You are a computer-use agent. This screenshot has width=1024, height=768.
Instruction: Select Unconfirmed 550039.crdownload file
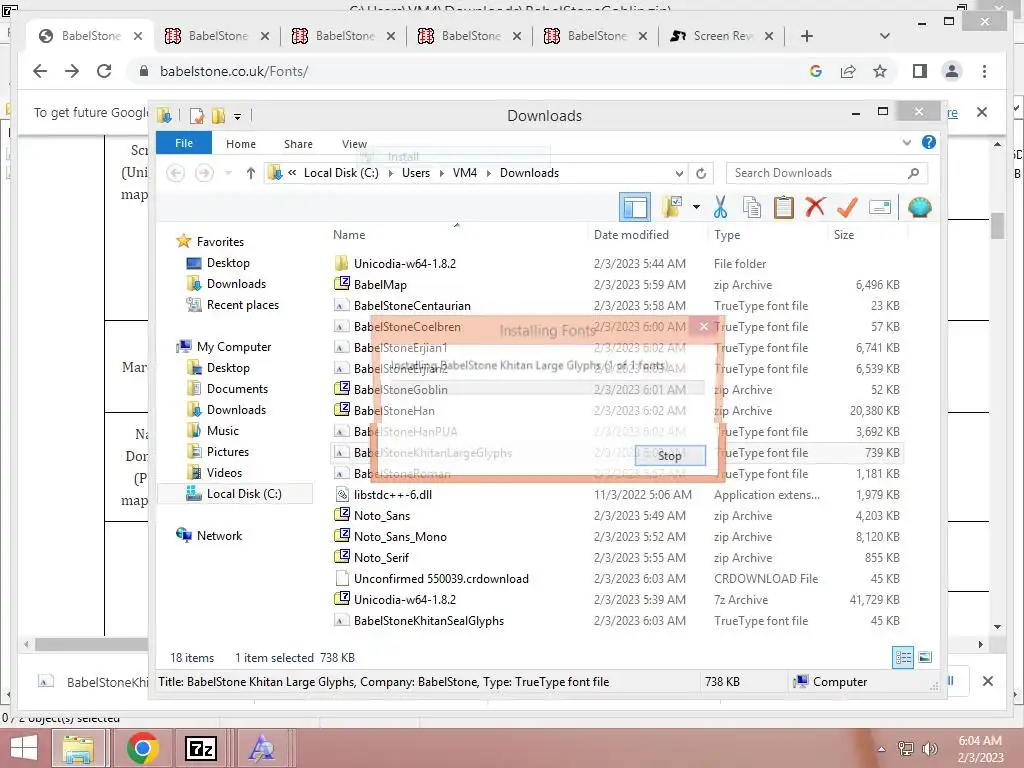coord(441,579)
